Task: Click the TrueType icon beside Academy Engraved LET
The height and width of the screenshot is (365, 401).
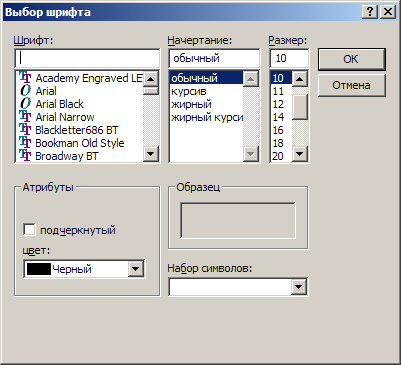Action: pyautogui.click(x=25, y=78)
